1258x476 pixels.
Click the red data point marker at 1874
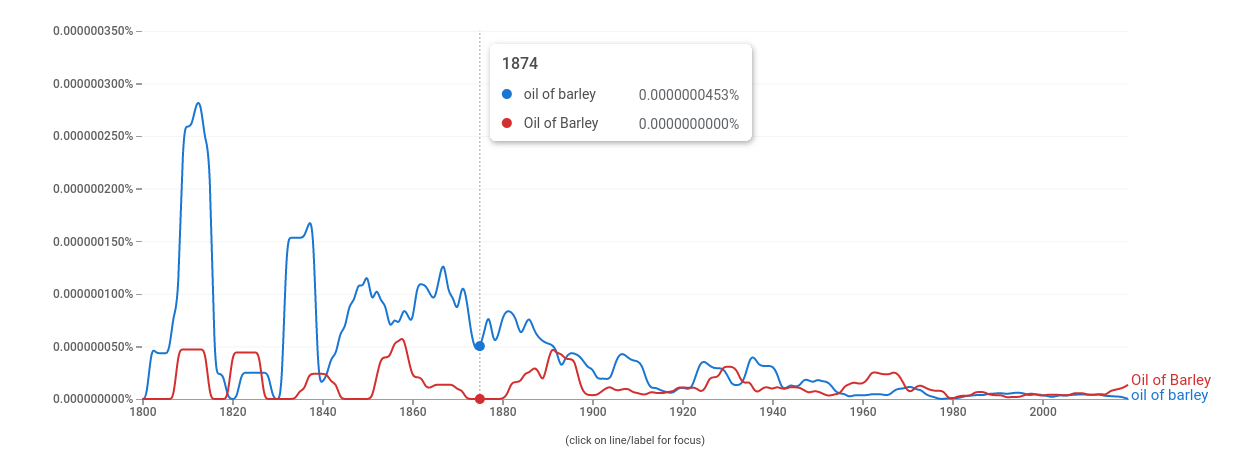click(480, 399)
